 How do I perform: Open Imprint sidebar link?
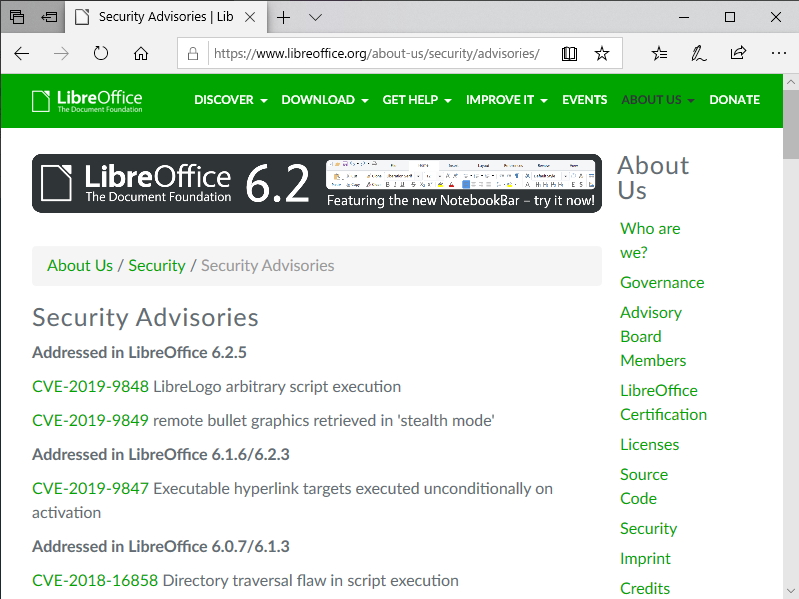click(645, 559)
